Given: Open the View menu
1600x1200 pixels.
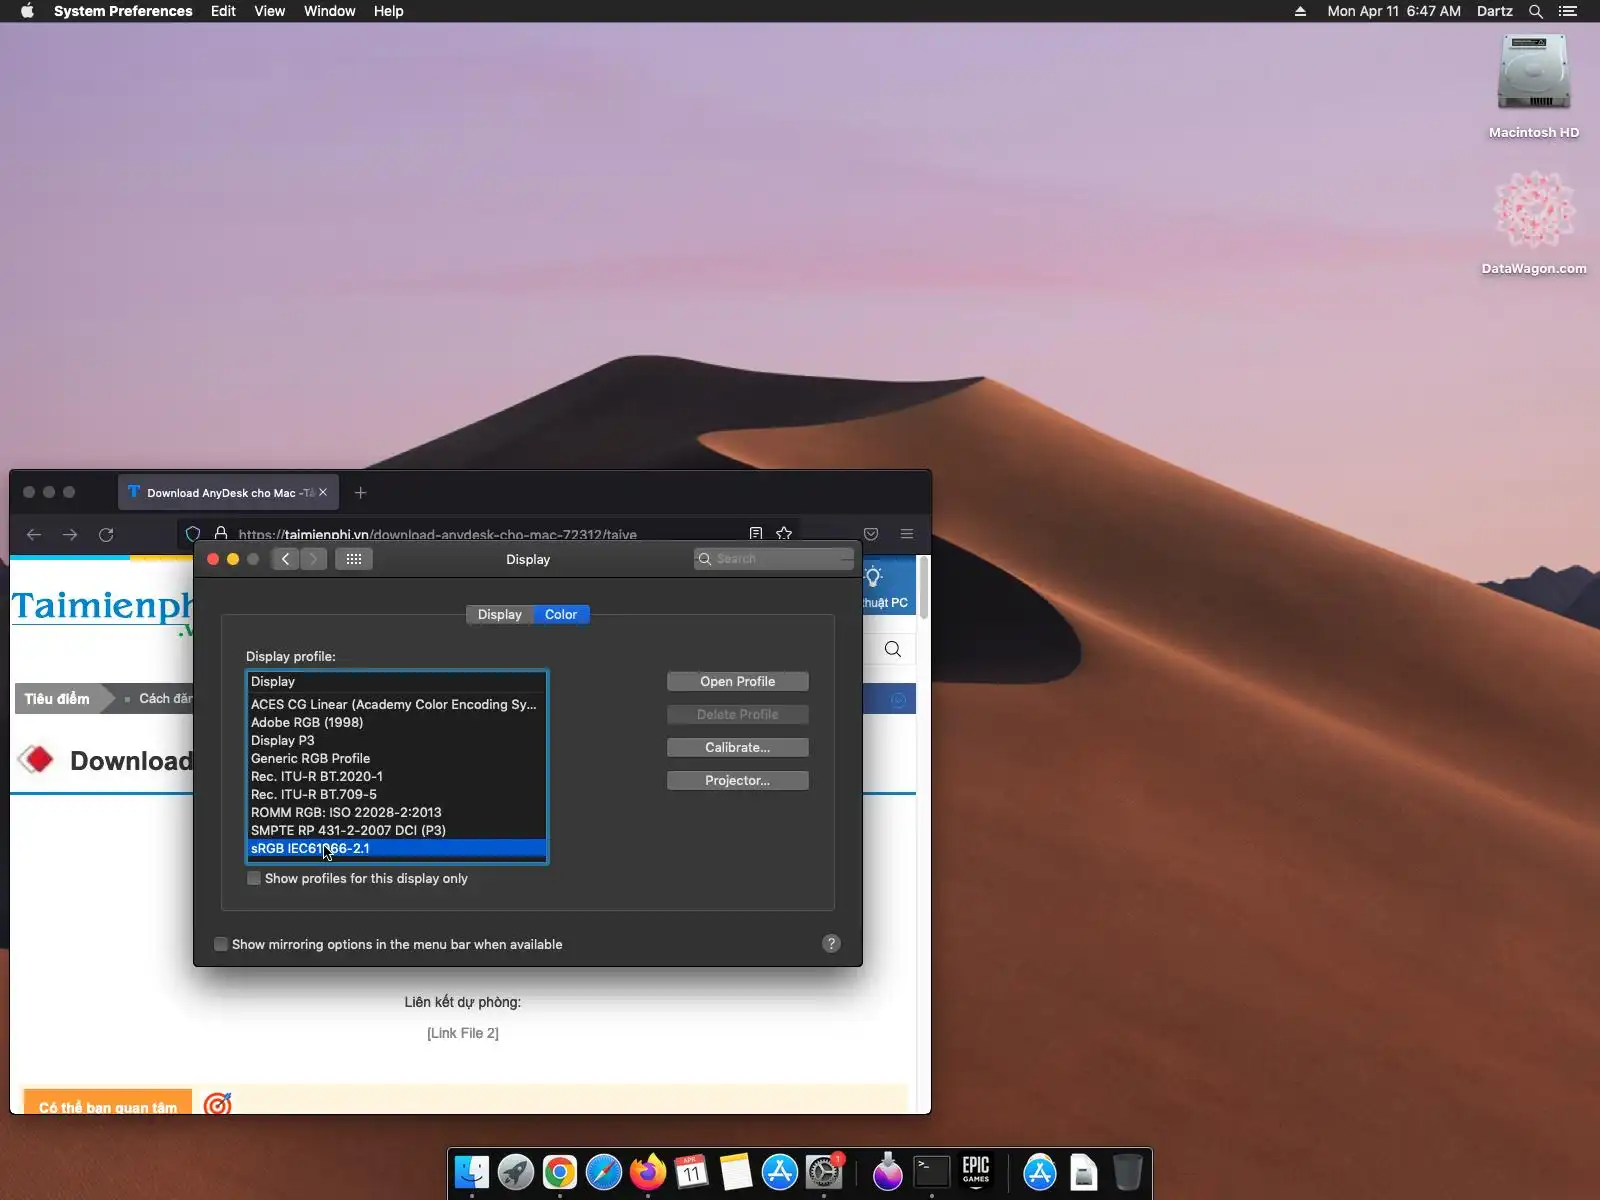Looking at the screenshot, I should click(x=270, y=11).
